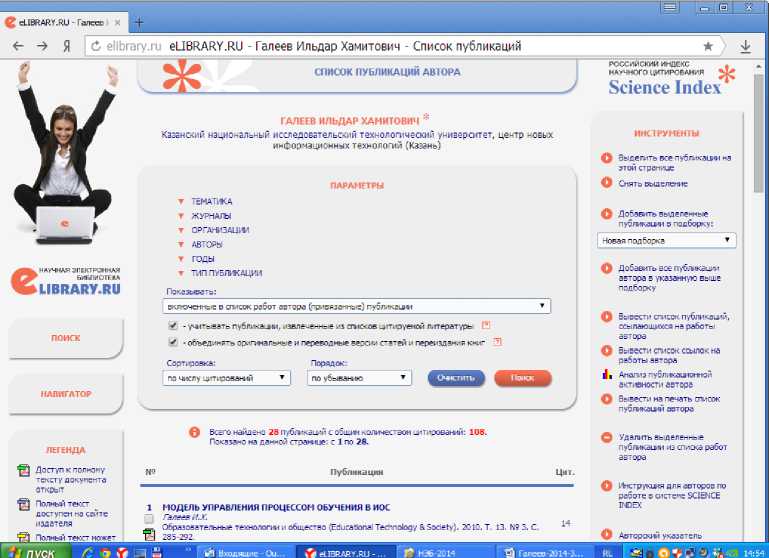Switch to 'НЭБ-2014' taskbar window
The height and width of the screenshot is (558, 769).
point(445,553)
